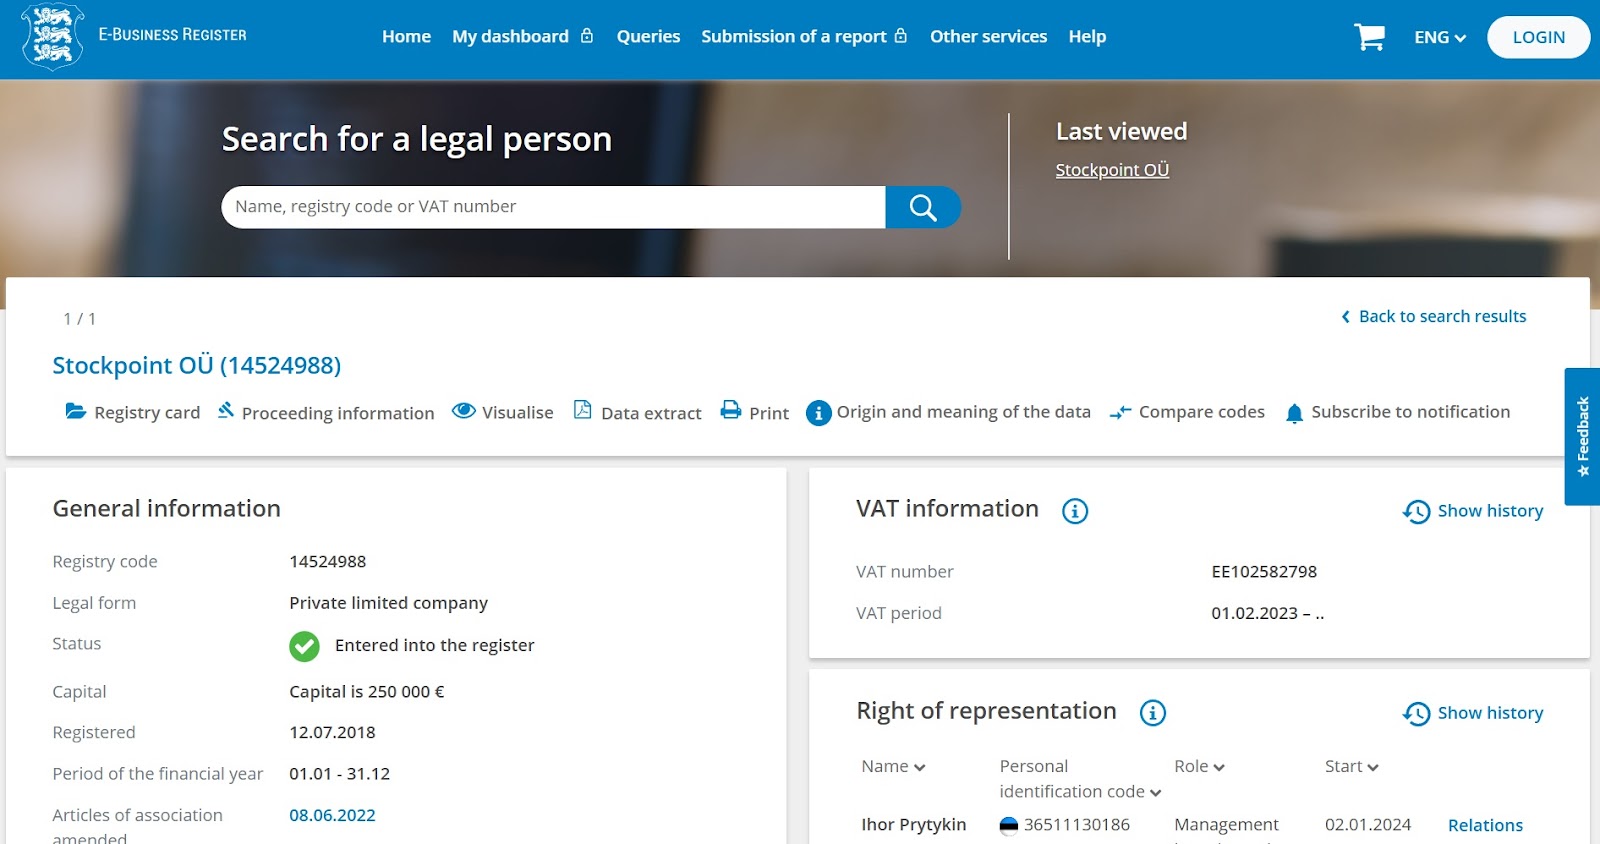The width and height of the screenshot is (1600, 844).
Task: Click Show history text in VAT information
Action: point(1490,511)
